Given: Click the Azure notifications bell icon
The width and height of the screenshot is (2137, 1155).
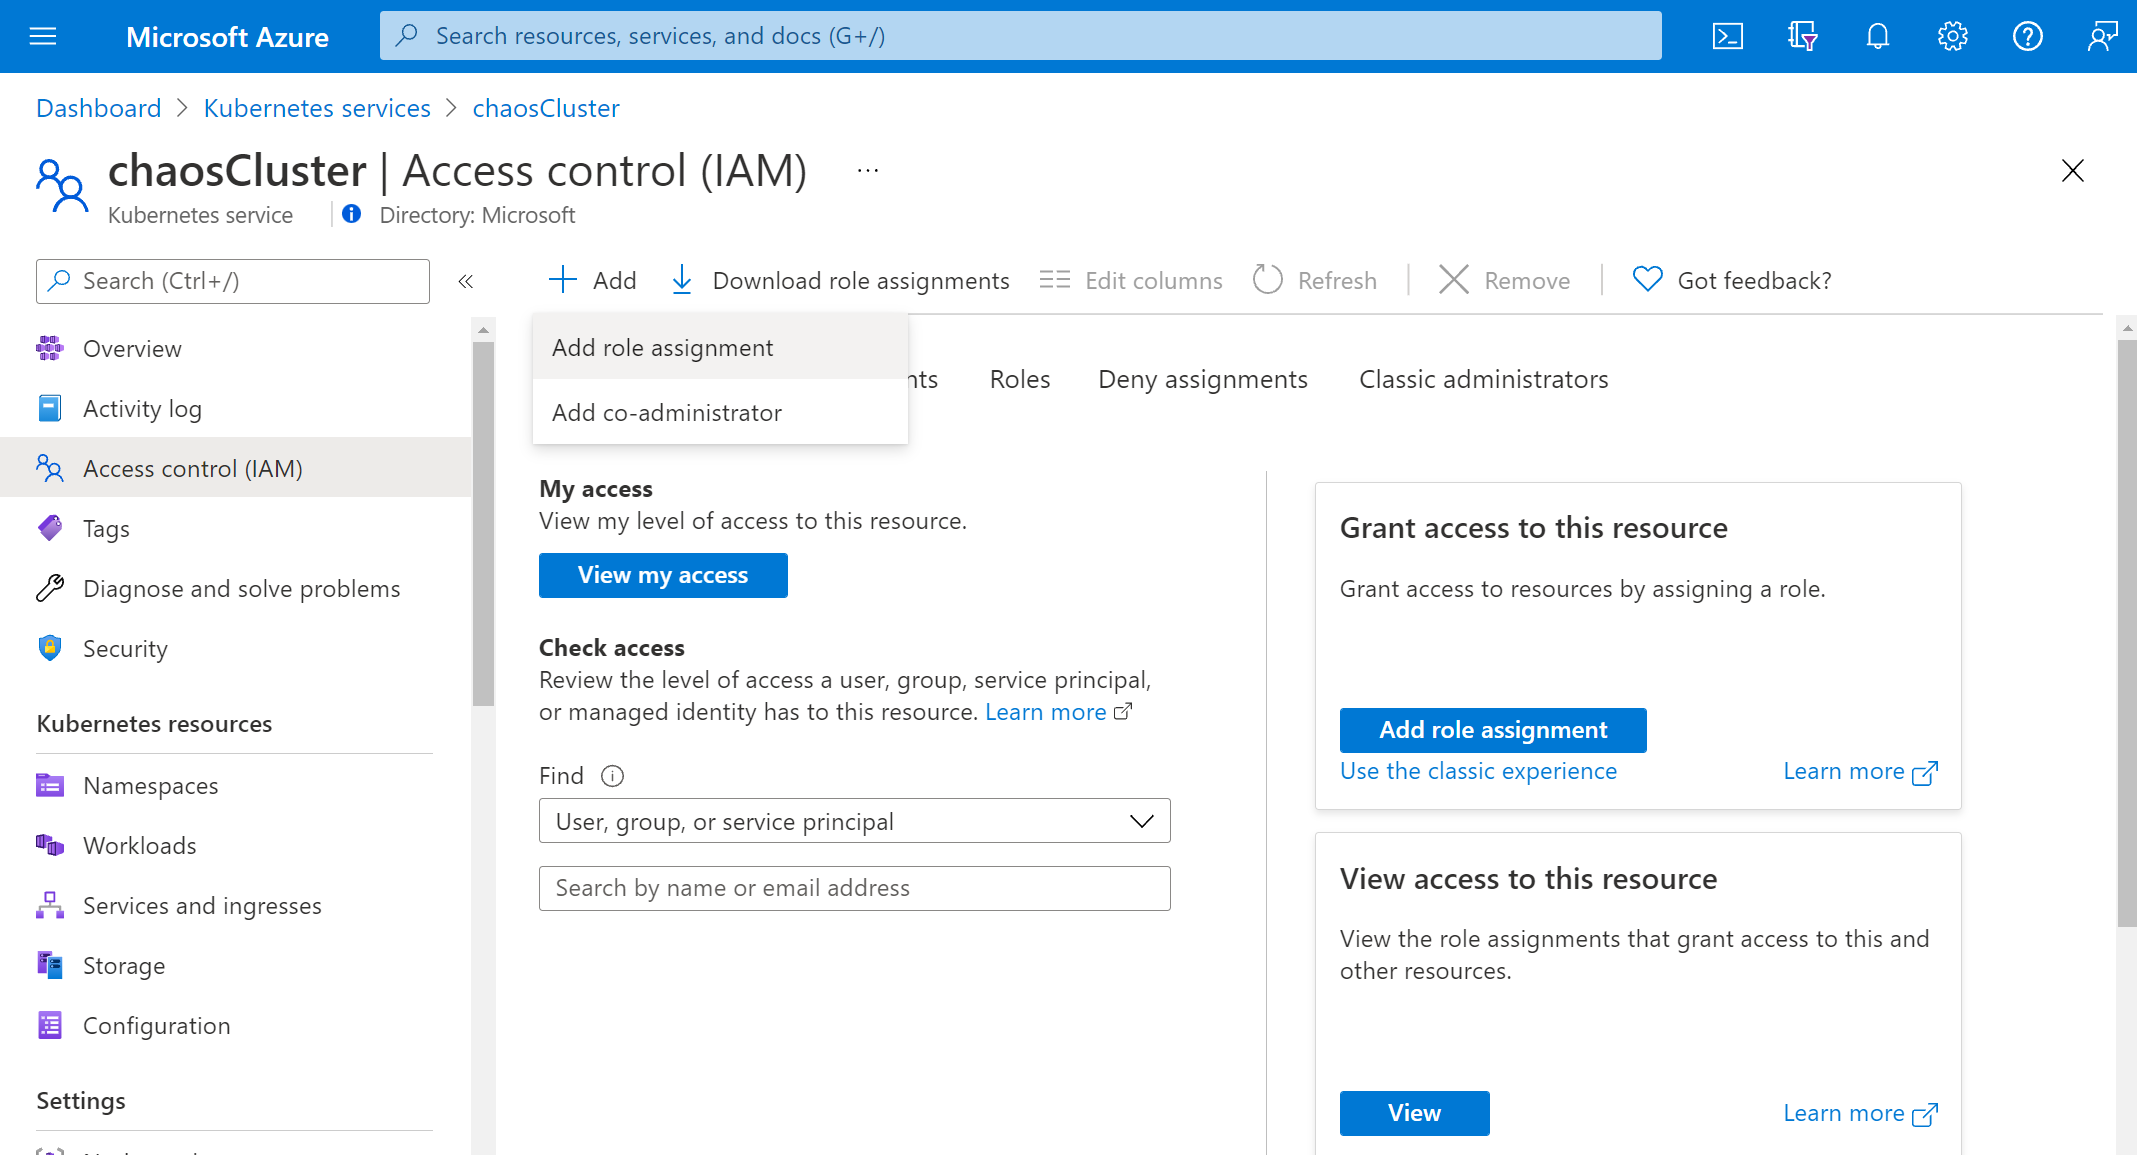Looking at the screenshot, I should (x=1875, y=36).
